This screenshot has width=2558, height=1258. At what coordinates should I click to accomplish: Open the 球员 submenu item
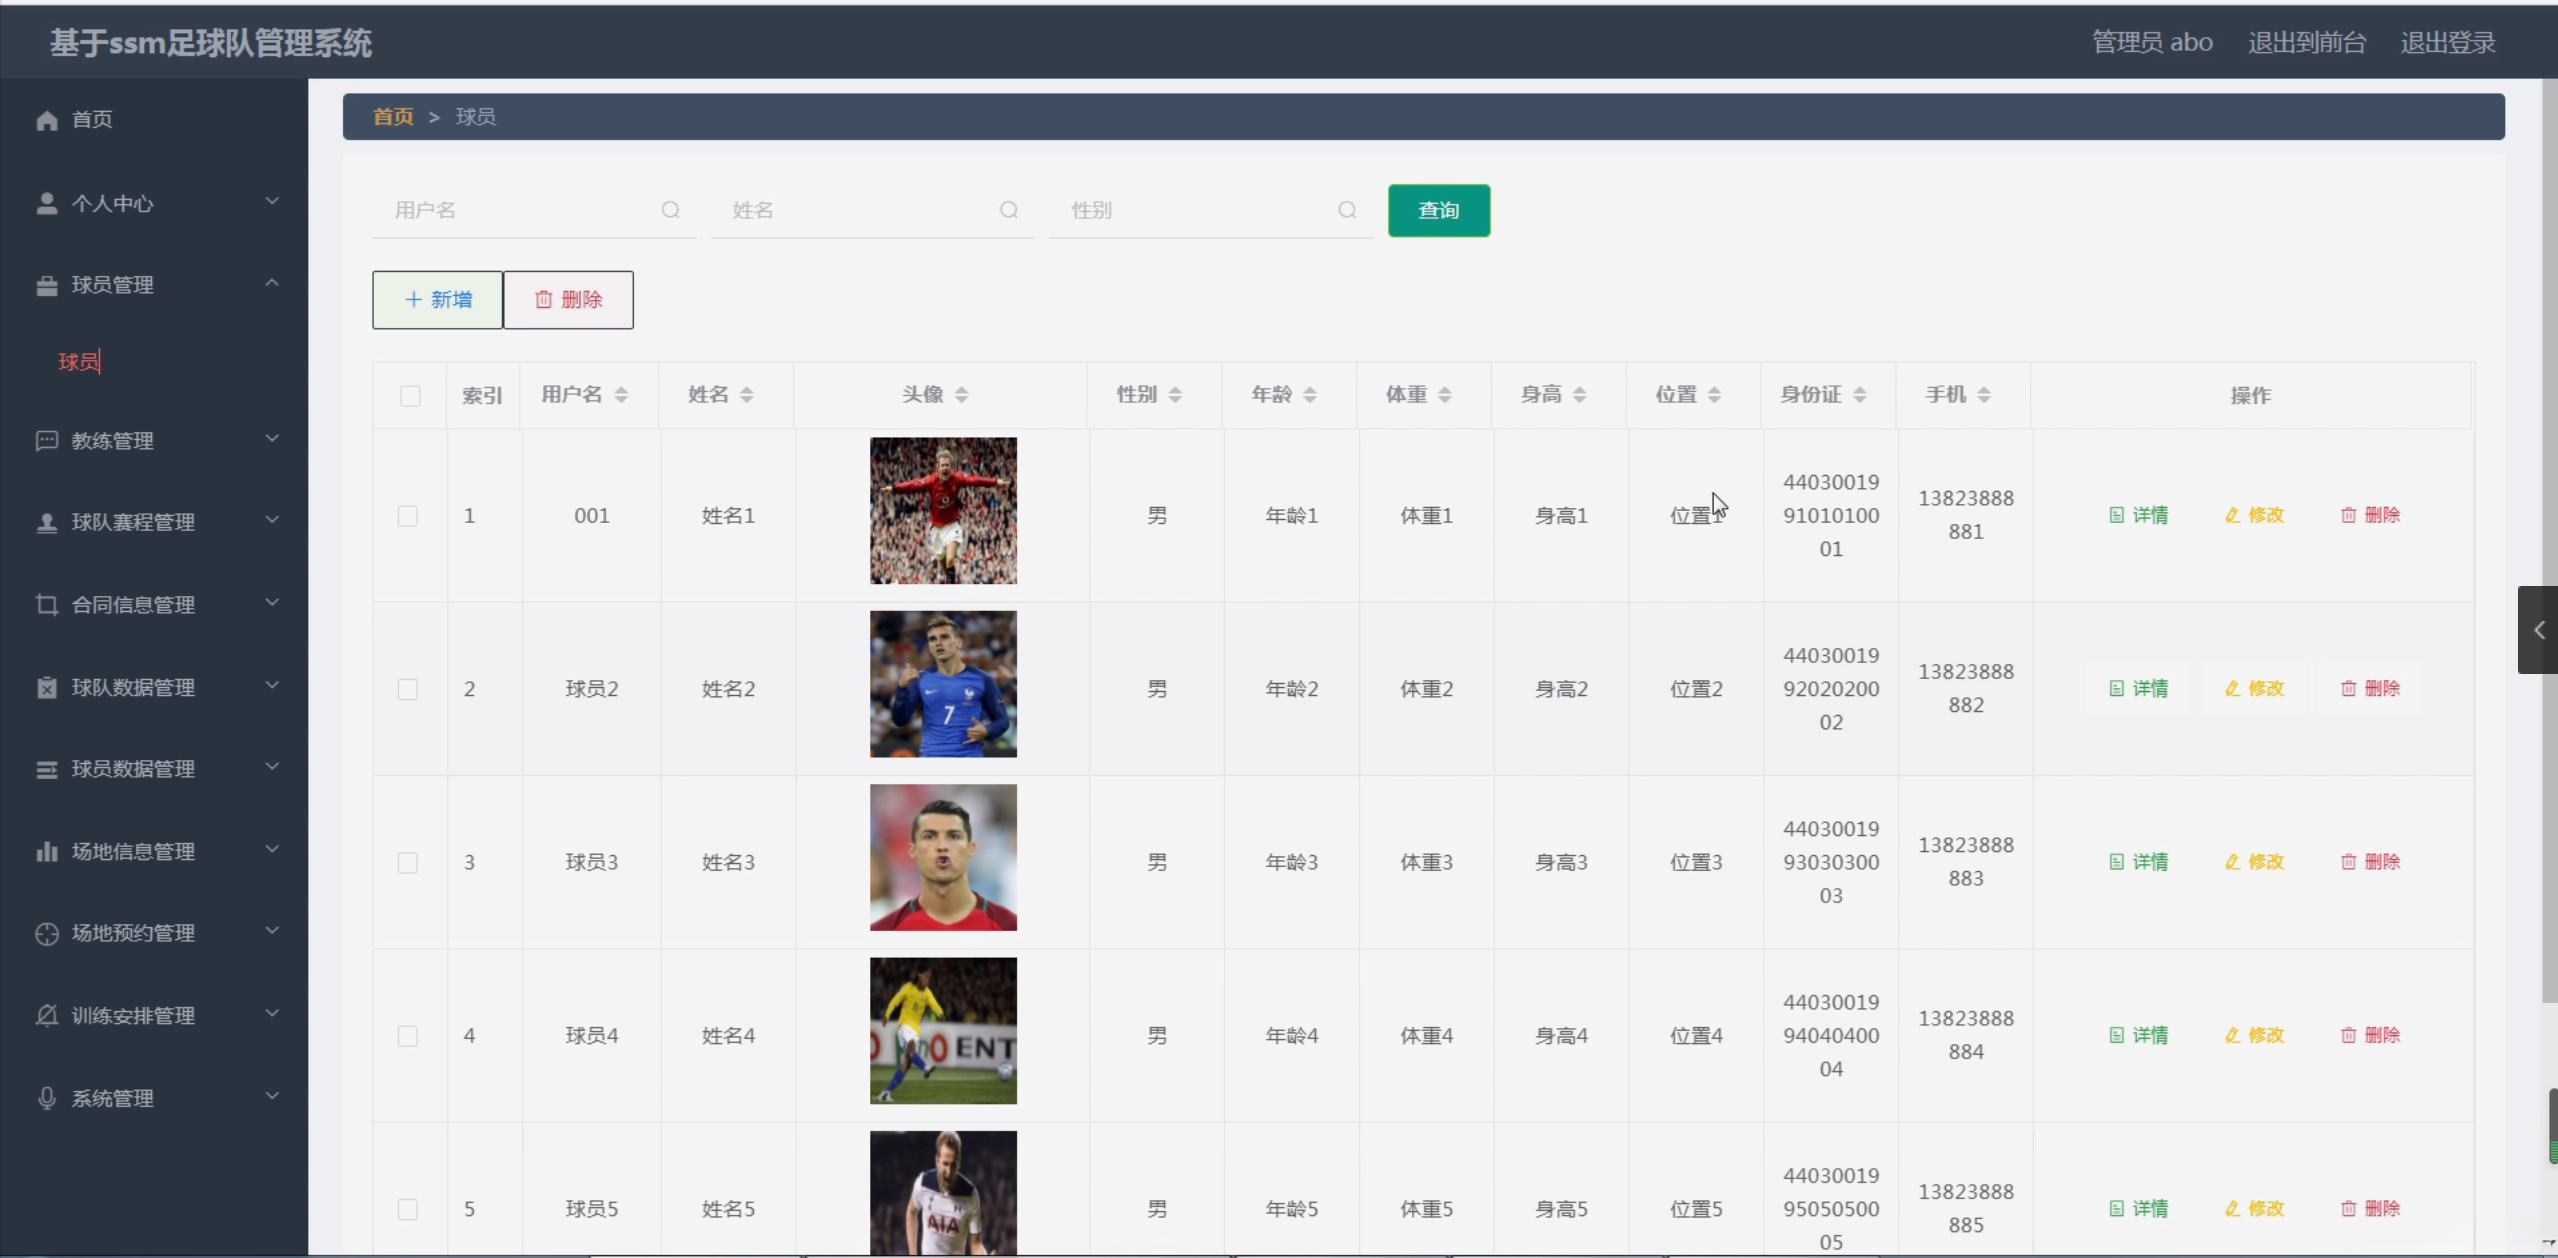tap(79, 362)
